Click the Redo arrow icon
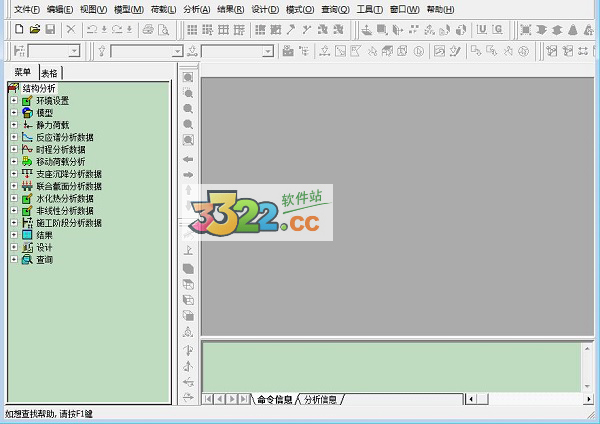The width and height of the screenshot is (600, 424). pos(117,29)
